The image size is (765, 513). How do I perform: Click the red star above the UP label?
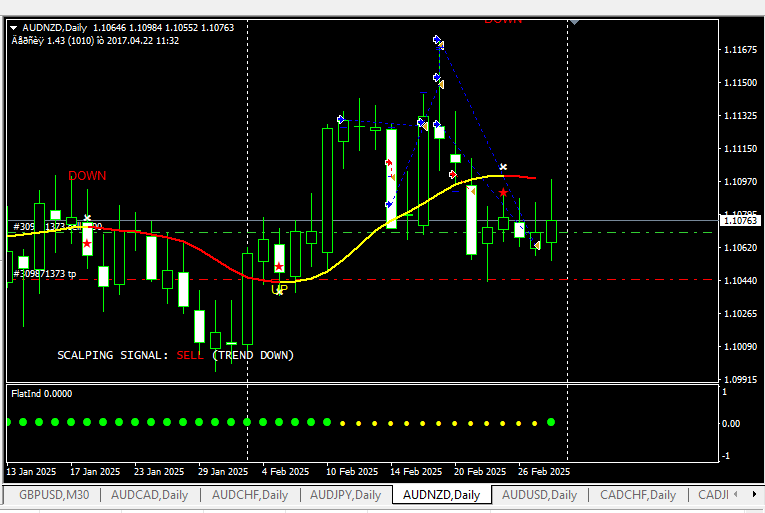279,267
